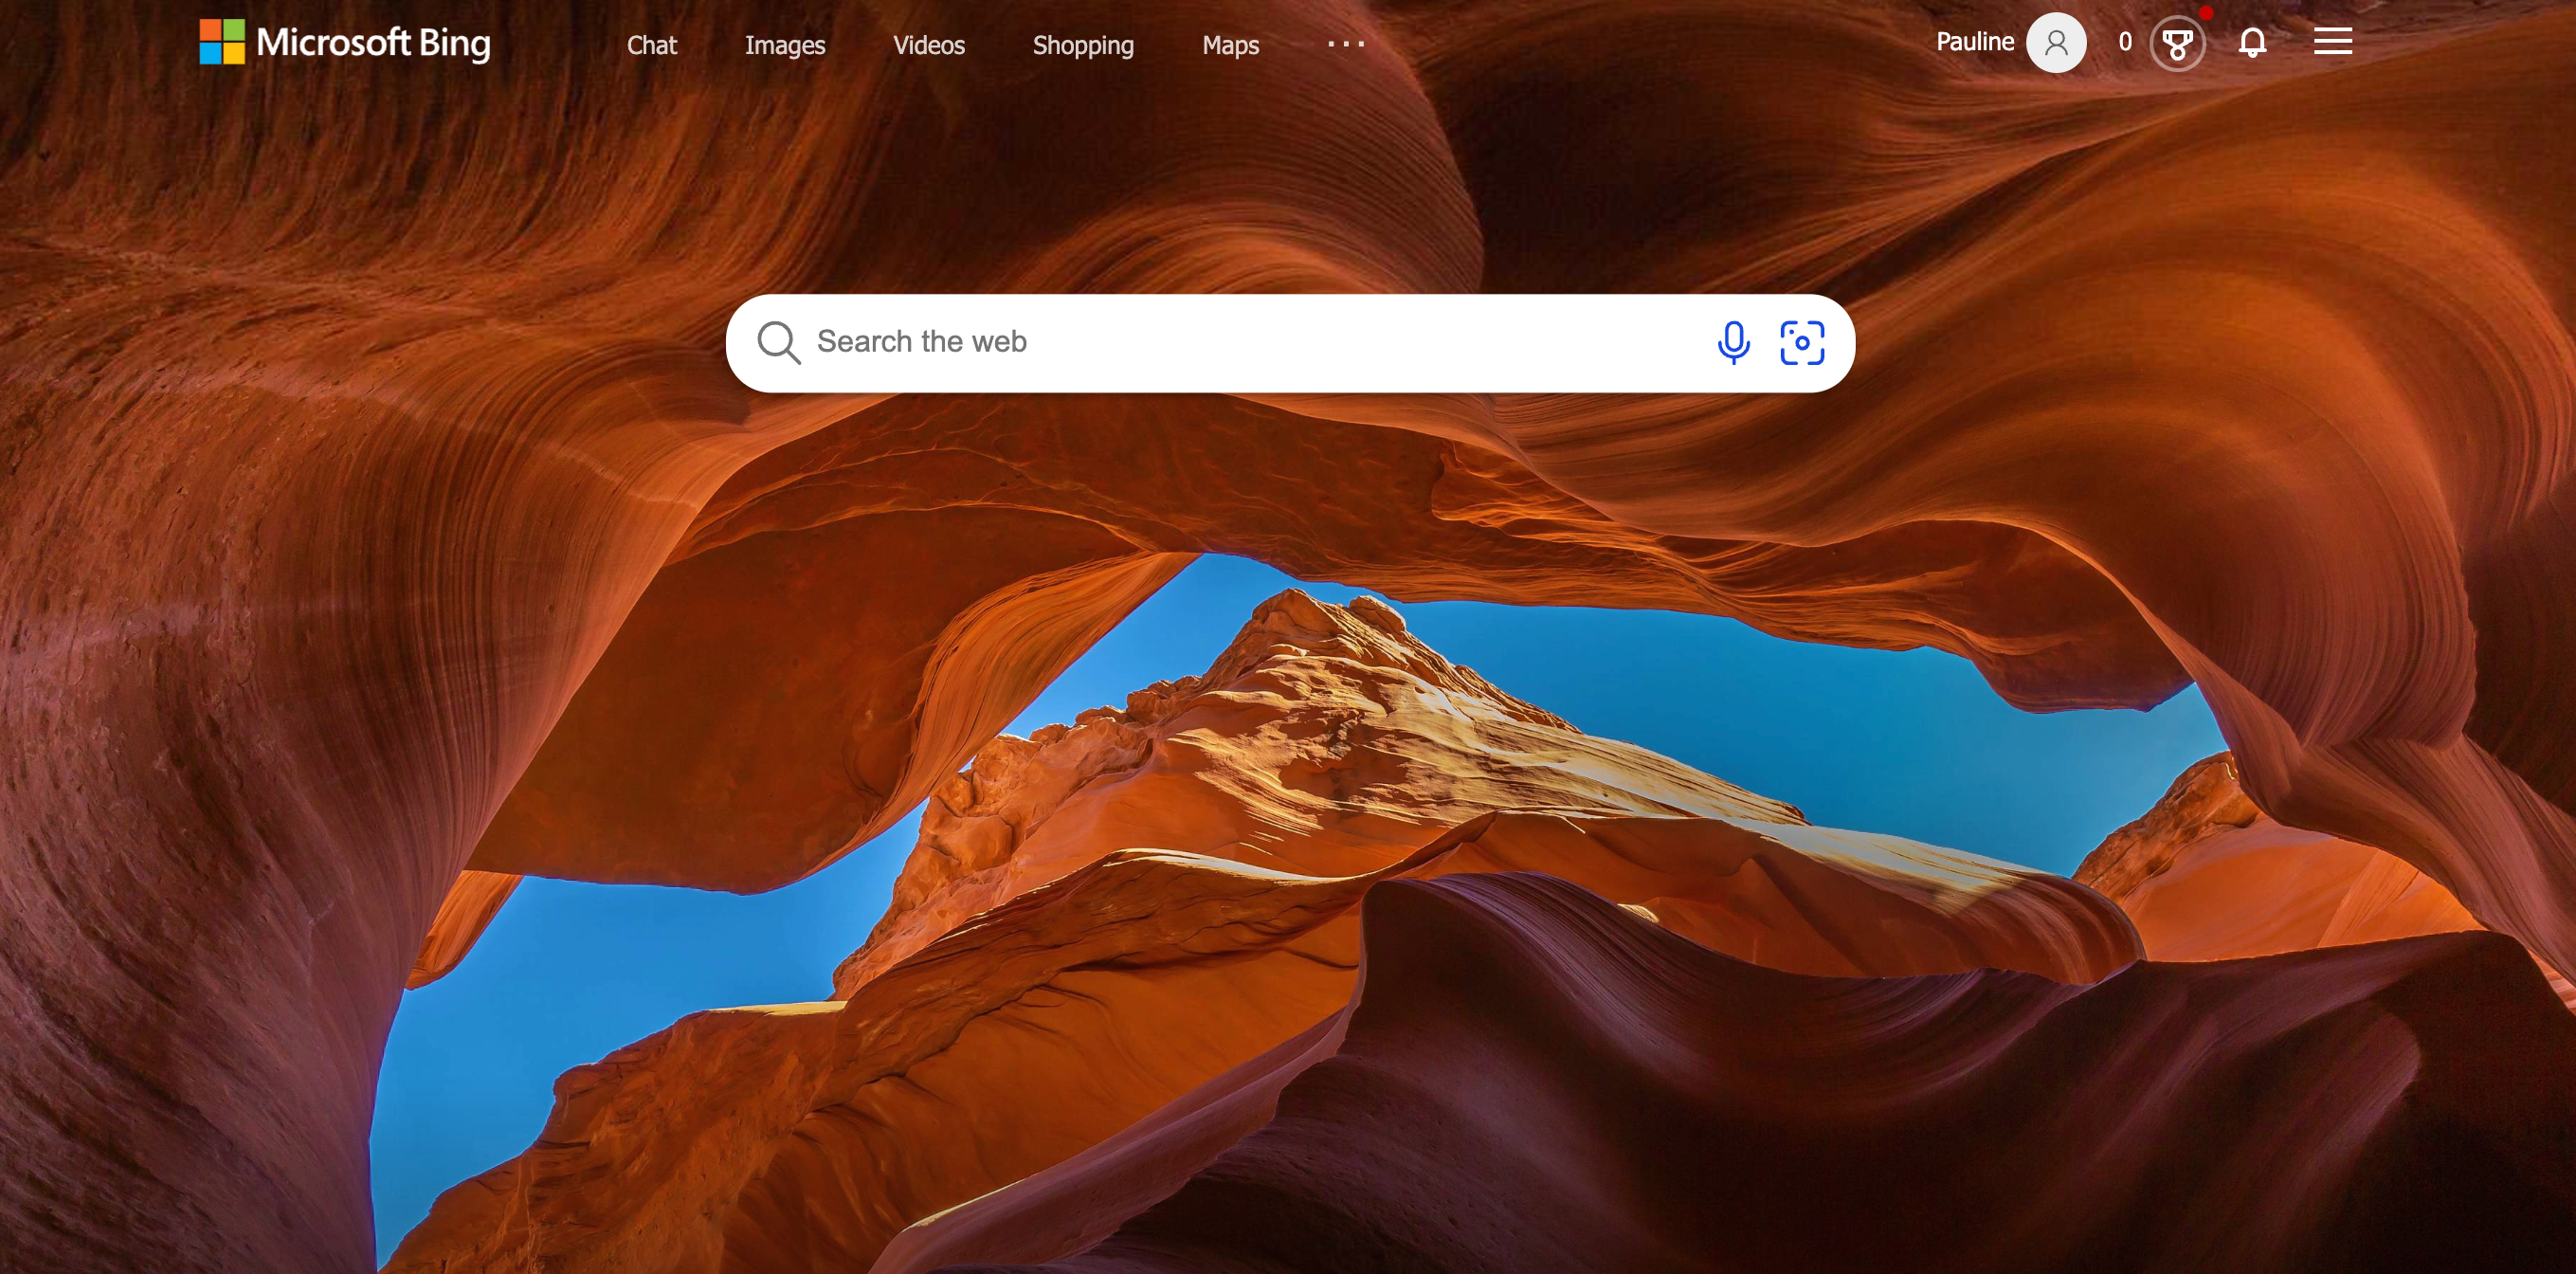This screenshot has width=2576, height=1274.
Task: Click the Bing Chat navigation tab
Action: point(652,45)
